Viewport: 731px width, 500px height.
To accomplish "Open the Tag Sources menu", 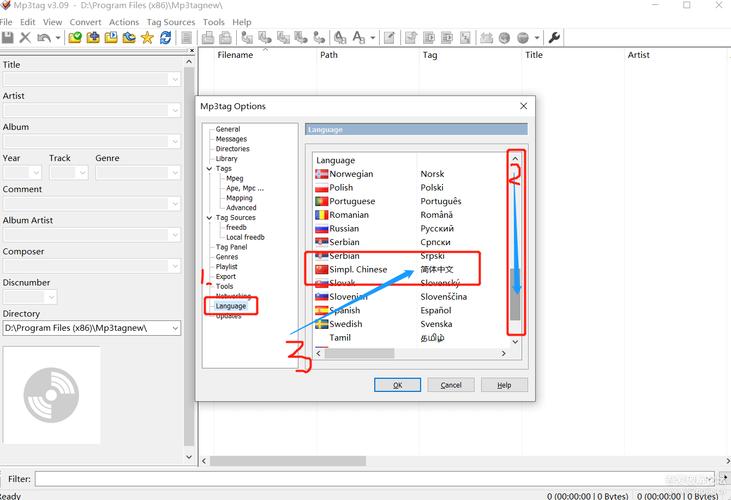I will point(171,22).
